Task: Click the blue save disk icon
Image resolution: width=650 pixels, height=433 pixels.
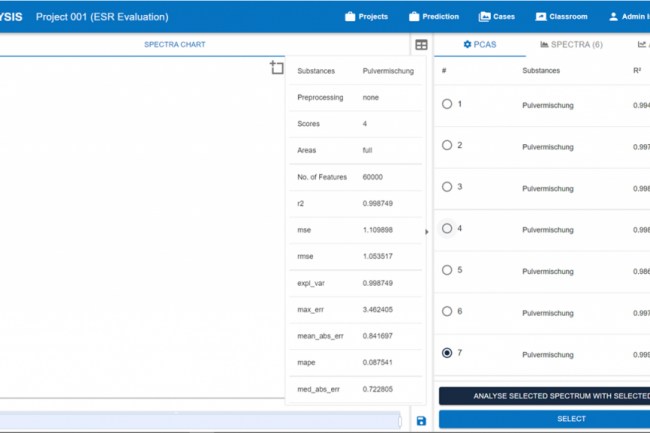Action: pos(421,421)
